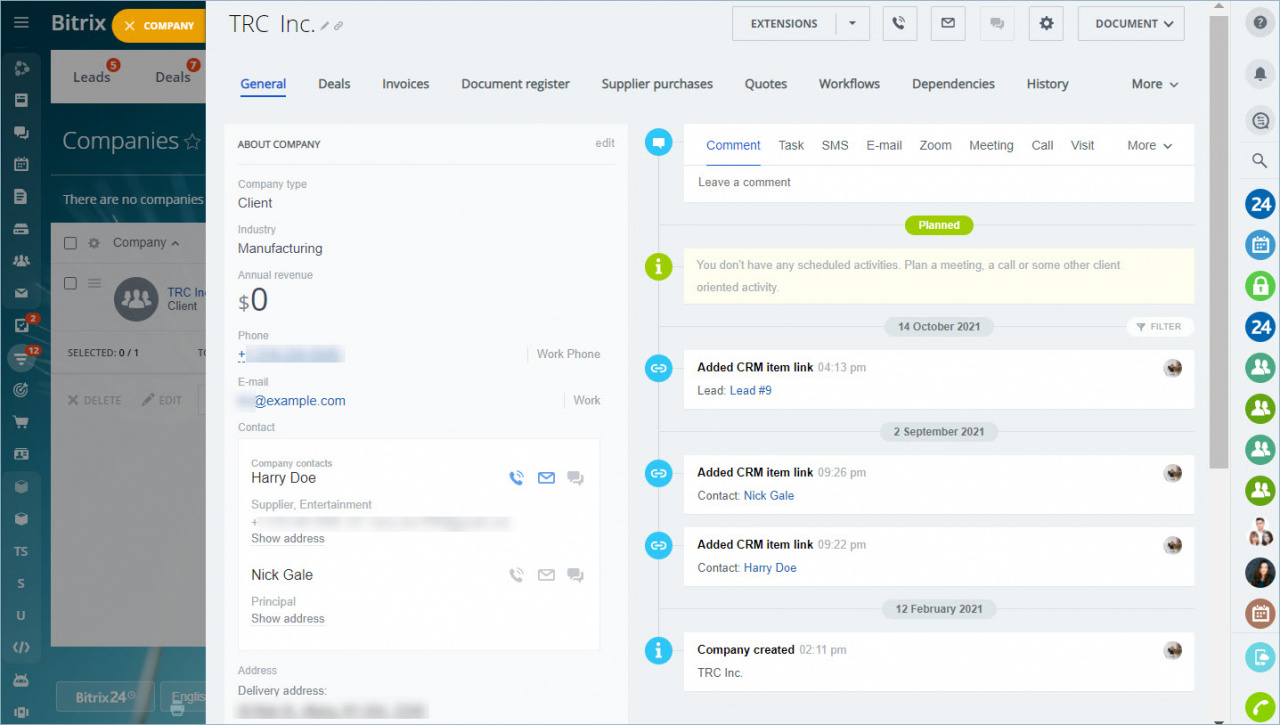Expand the More tabs dropdown in header

point(1155,84)
